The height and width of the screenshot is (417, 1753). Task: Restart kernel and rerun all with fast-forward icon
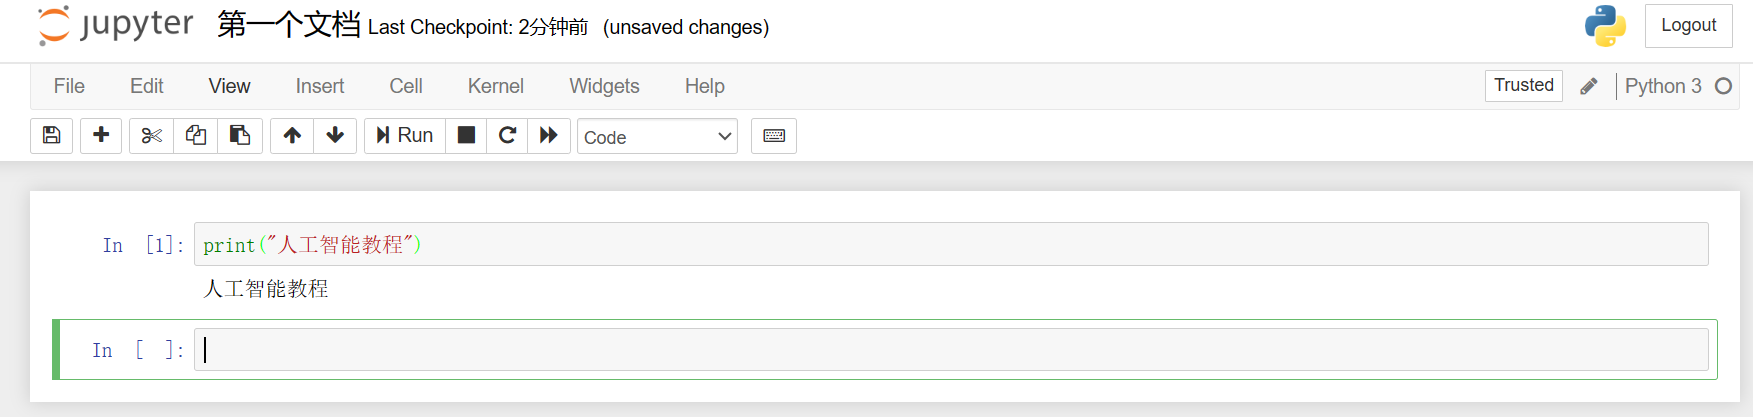[x=549, y=136]
